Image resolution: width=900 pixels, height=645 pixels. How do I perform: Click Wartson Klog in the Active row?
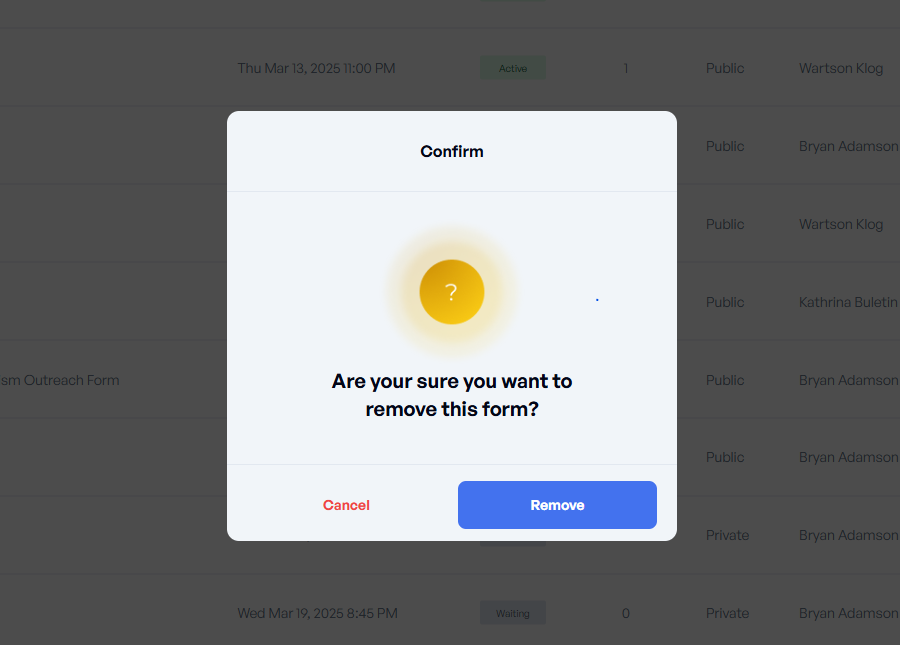(841, 69)
